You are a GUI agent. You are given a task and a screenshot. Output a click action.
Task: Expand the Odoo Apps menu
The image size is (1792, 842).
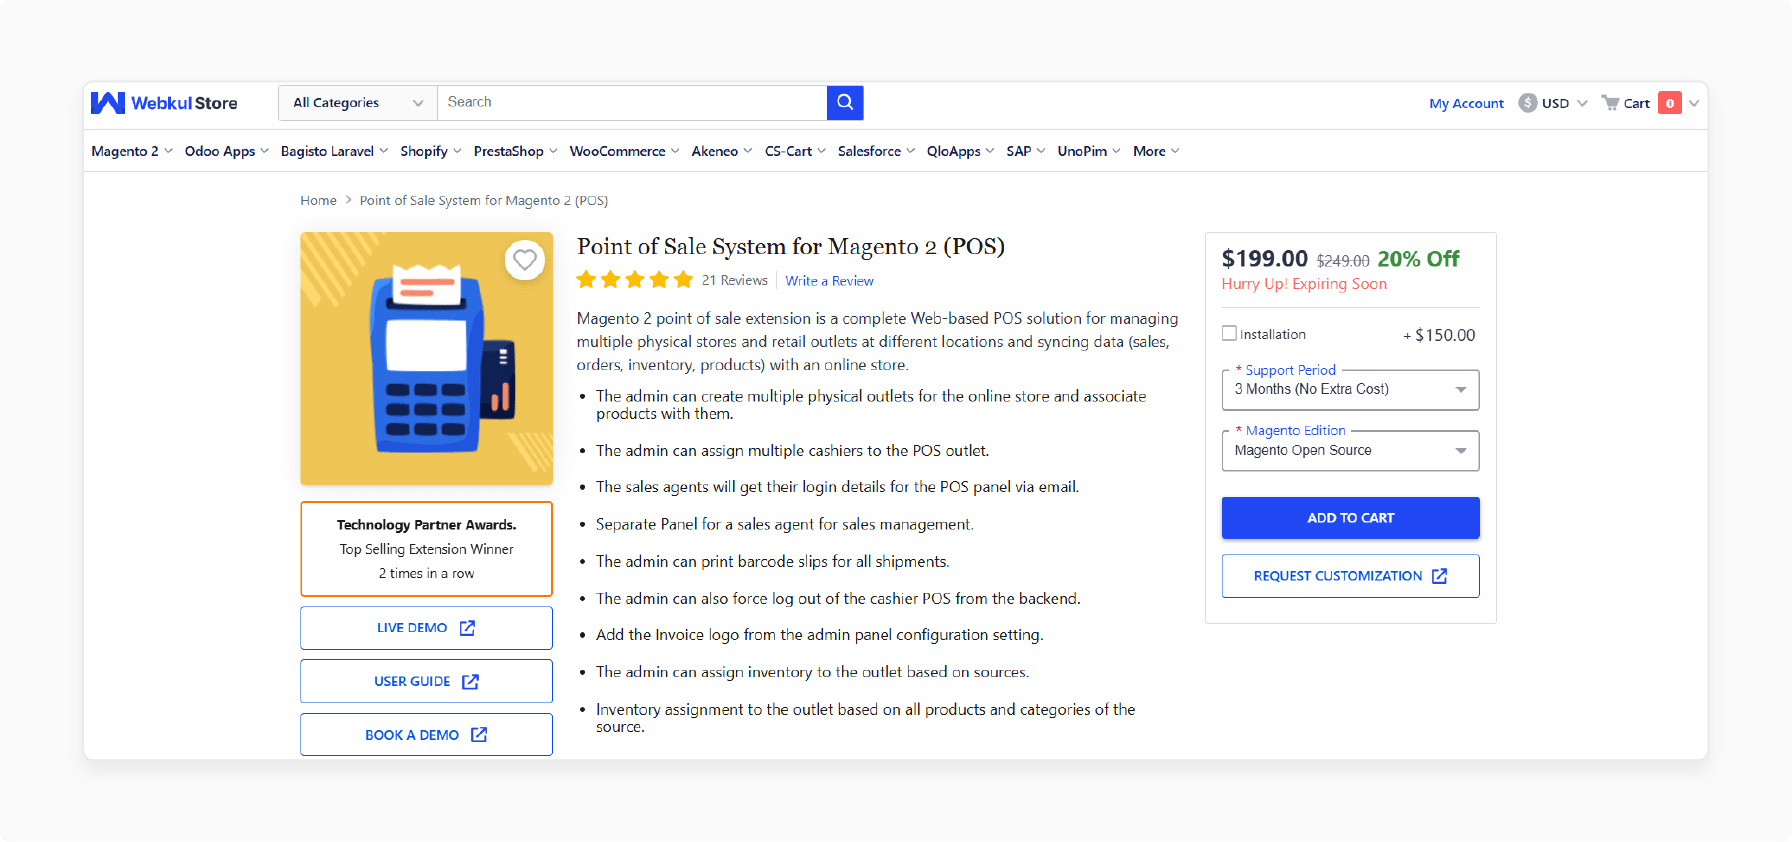tap(227, 151)
